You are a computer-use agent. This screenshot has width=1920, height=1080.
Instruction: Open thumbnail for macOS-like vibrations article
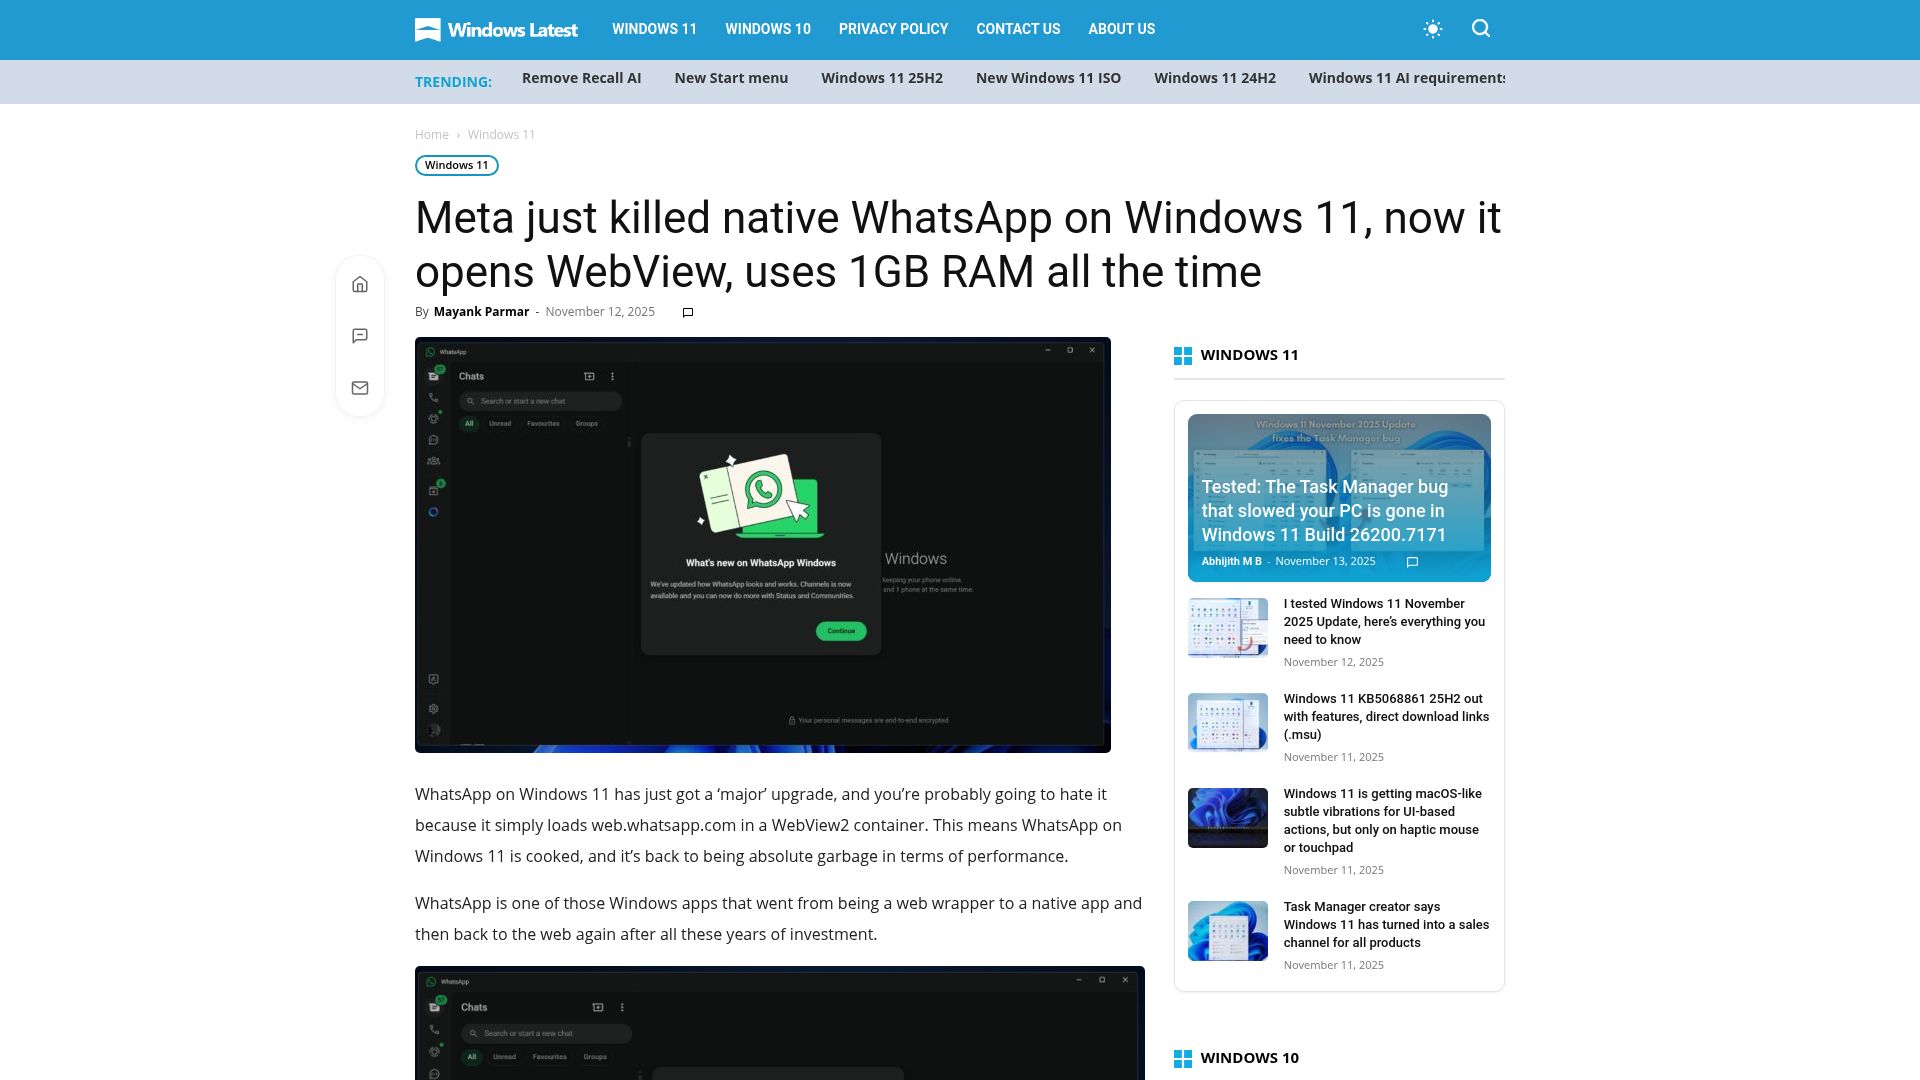[1227, 818]
